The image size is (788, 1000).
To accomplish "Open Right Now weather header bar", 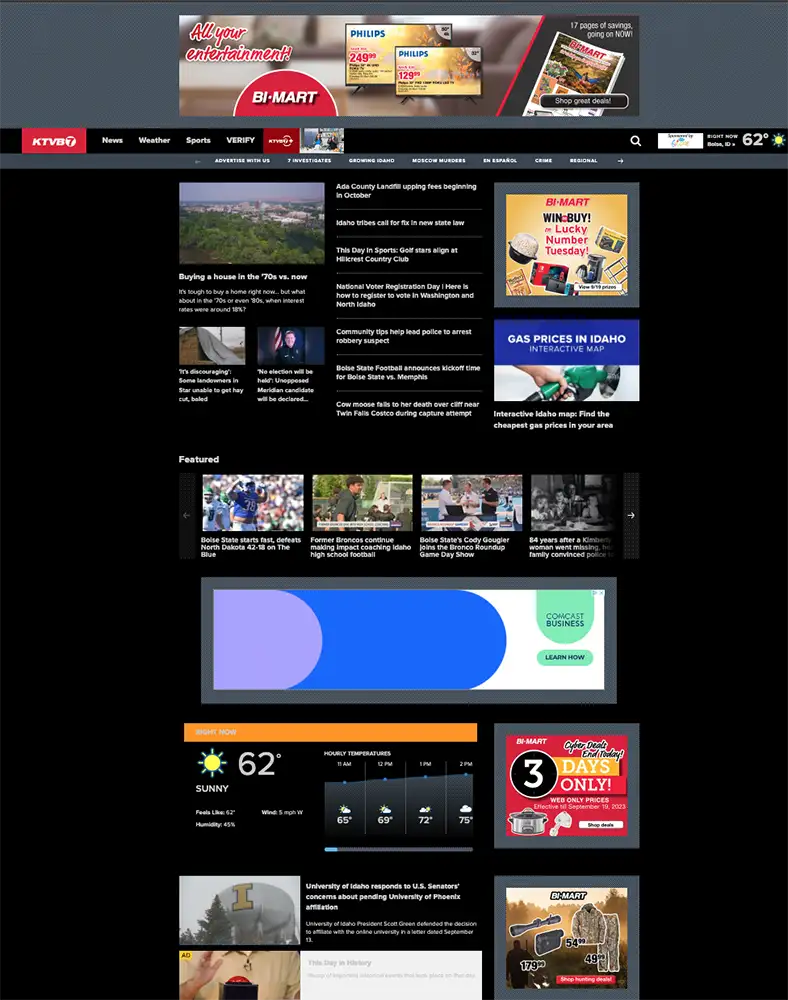I will [x=330, y=732].
